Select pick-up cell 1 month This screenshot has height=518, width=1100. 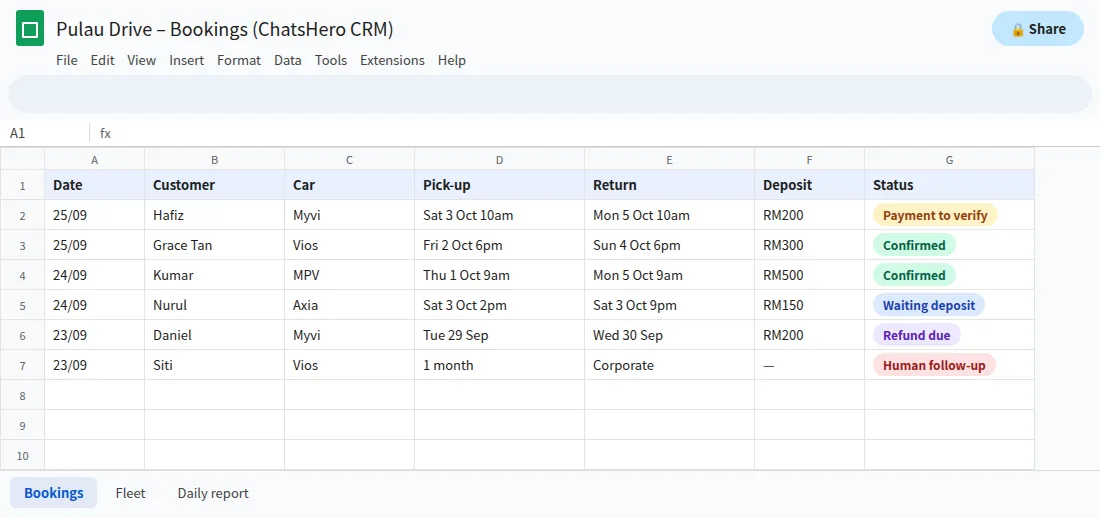[499, 365]
